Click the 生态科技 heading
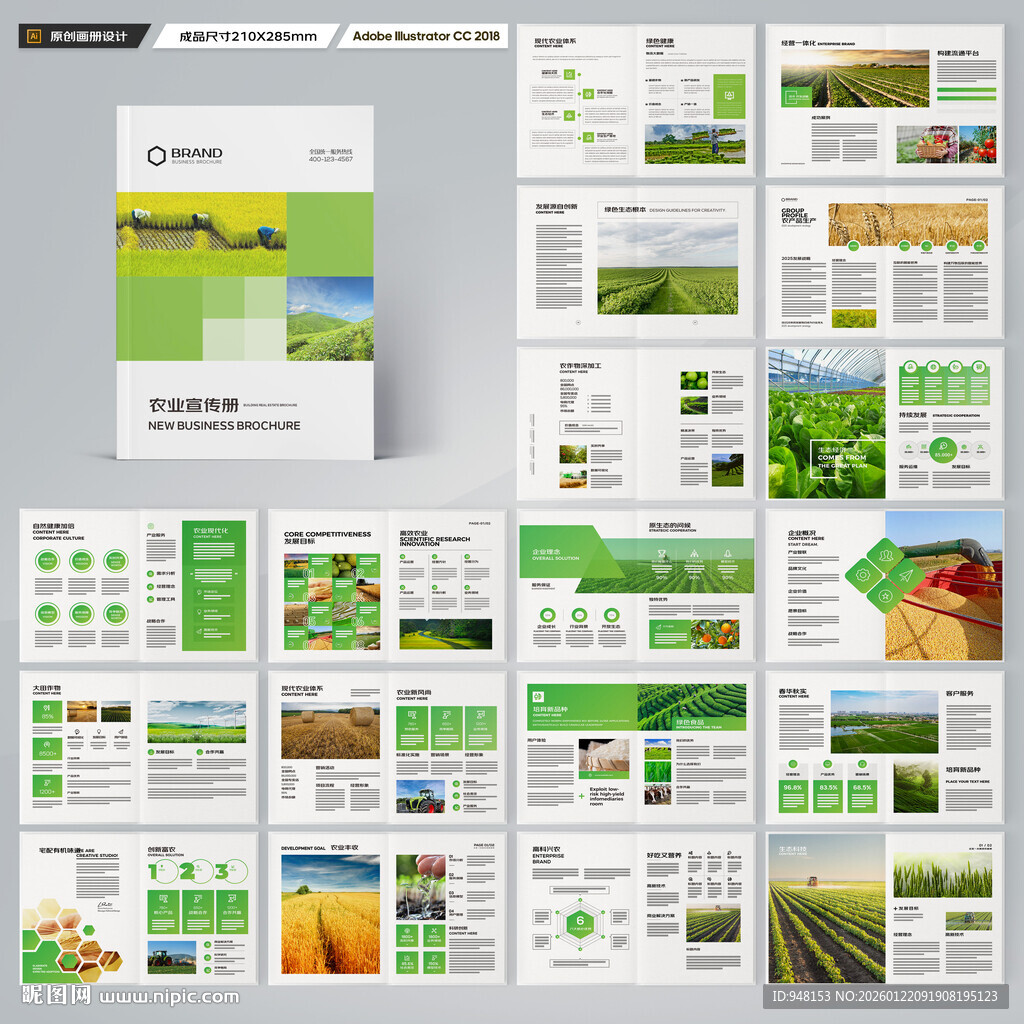Viewport: 1024px width, 1024px height. click(793, 850)
